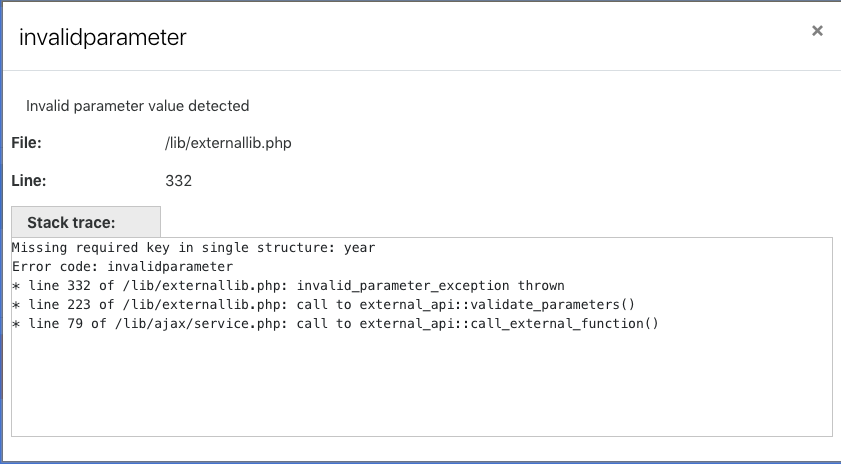Viewport: 841px width, 464px height.
Task: Select the 'Invalid parameter value detected' message
Action: (137, 106)
